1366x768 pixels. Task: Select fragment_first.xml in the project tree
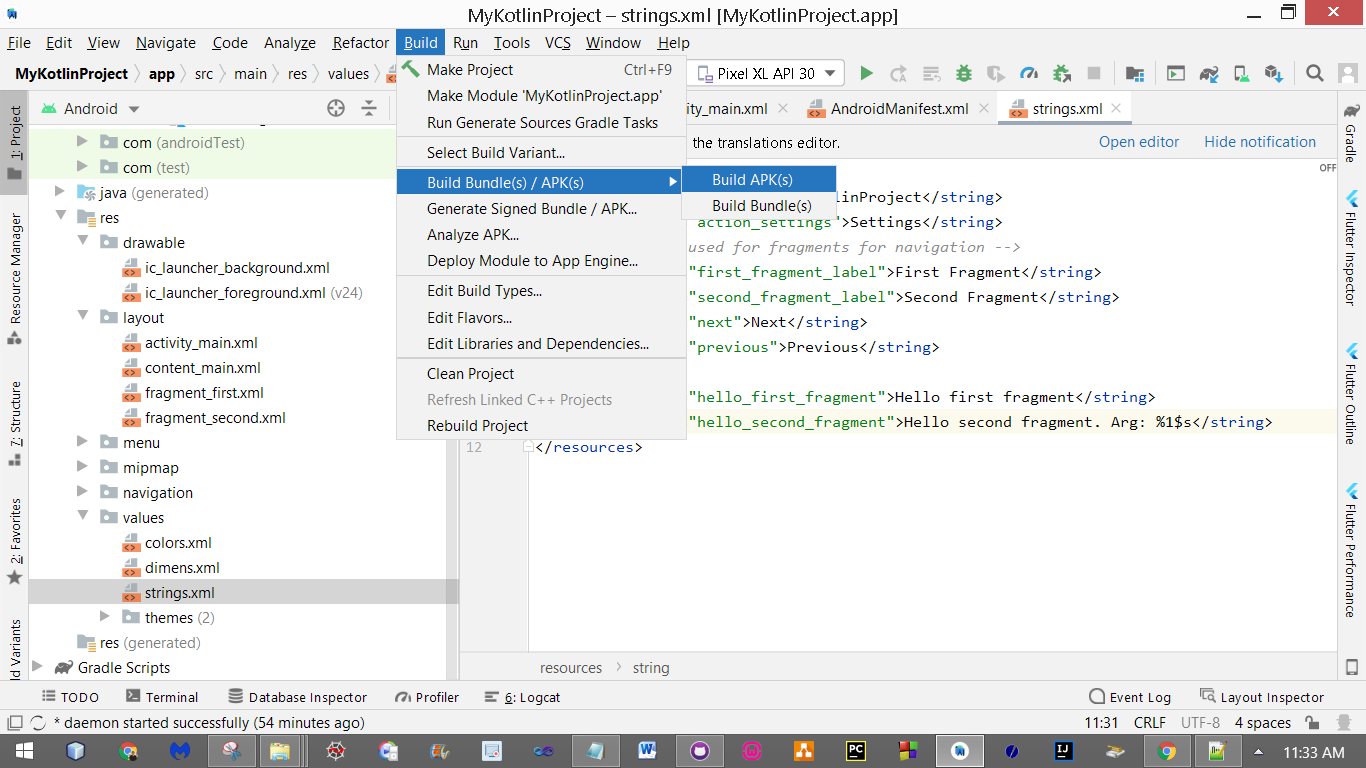[x=204, y=393]
